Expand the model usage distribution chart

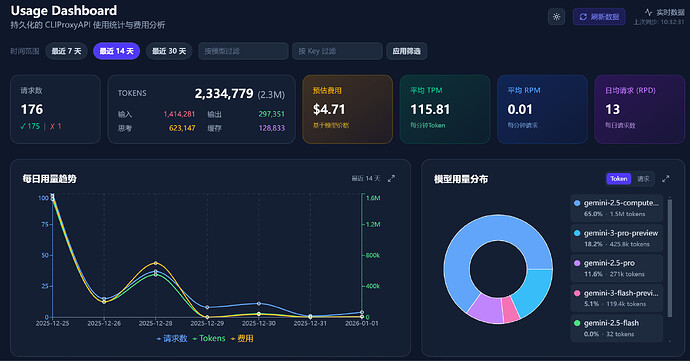pyautogui.click(x=665, y=179)
